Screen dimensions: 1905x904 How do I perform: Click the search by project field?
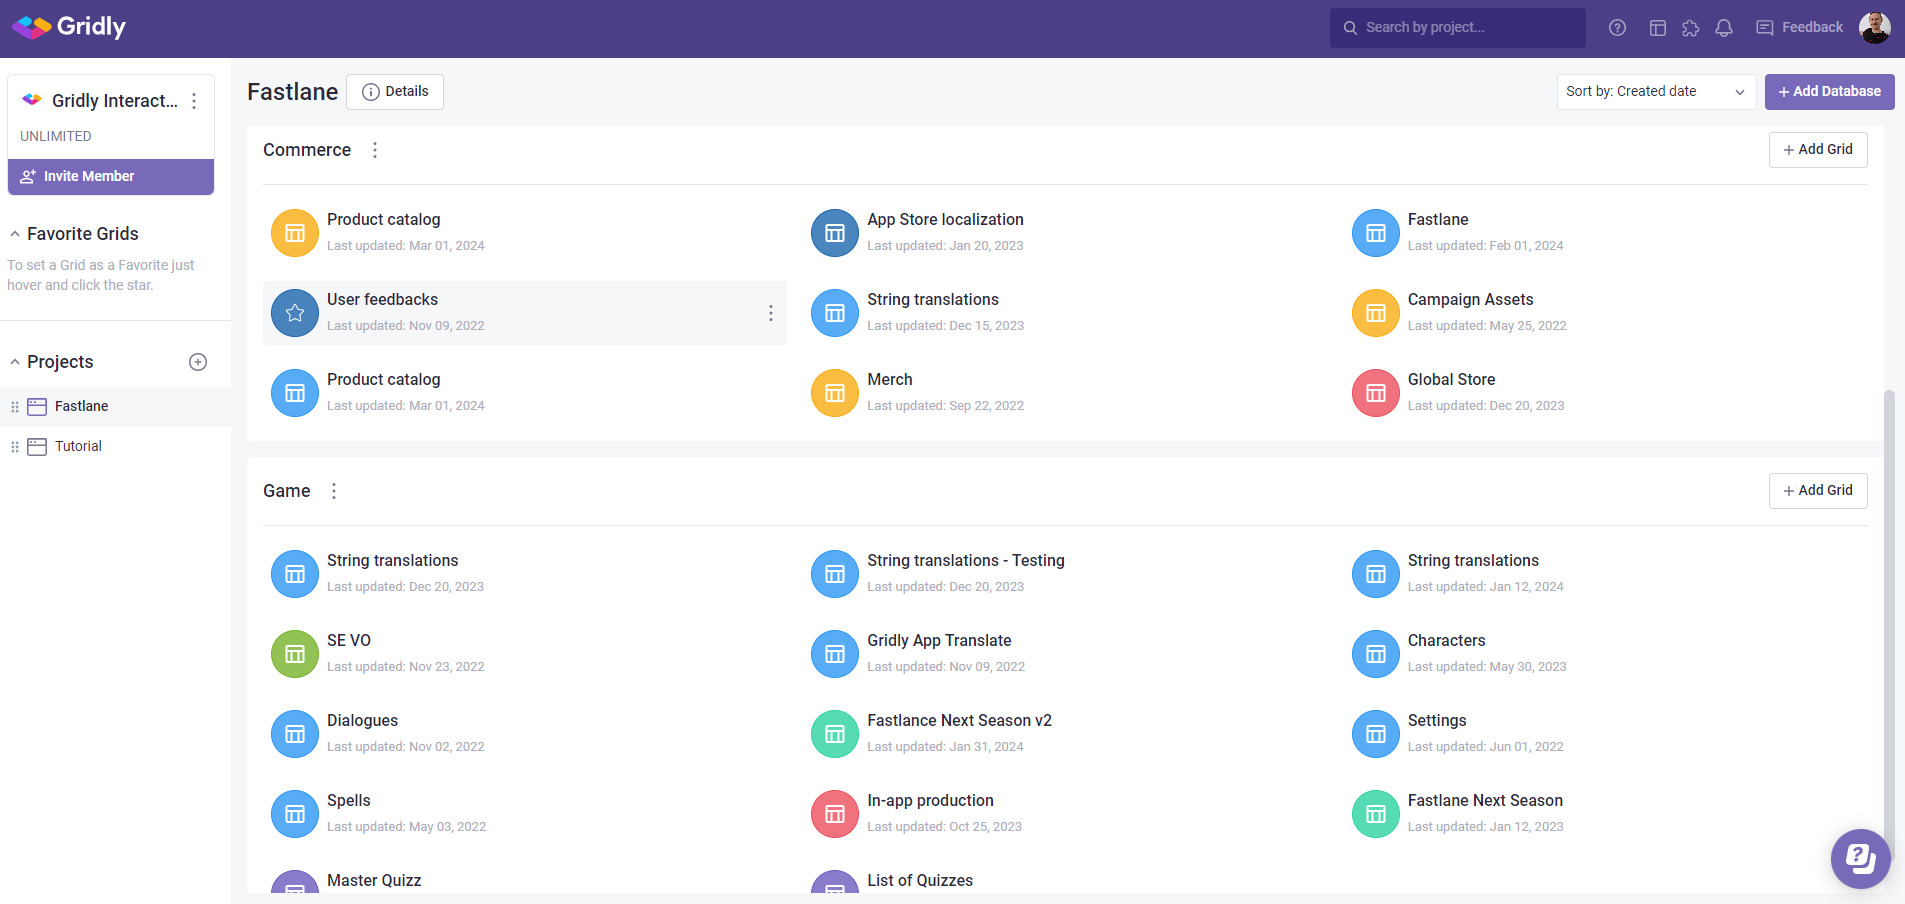pos(1455,27)
